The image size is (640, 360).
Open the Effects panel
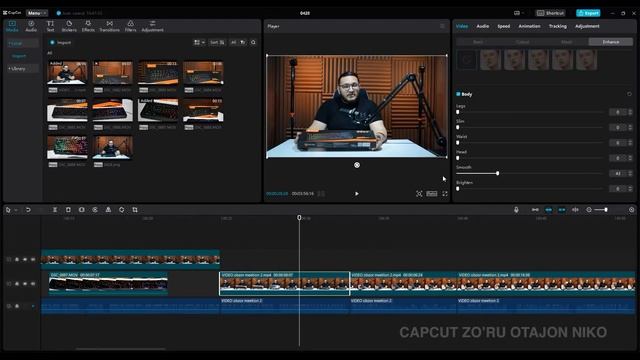pyautogui.click(x=88, y=26)
